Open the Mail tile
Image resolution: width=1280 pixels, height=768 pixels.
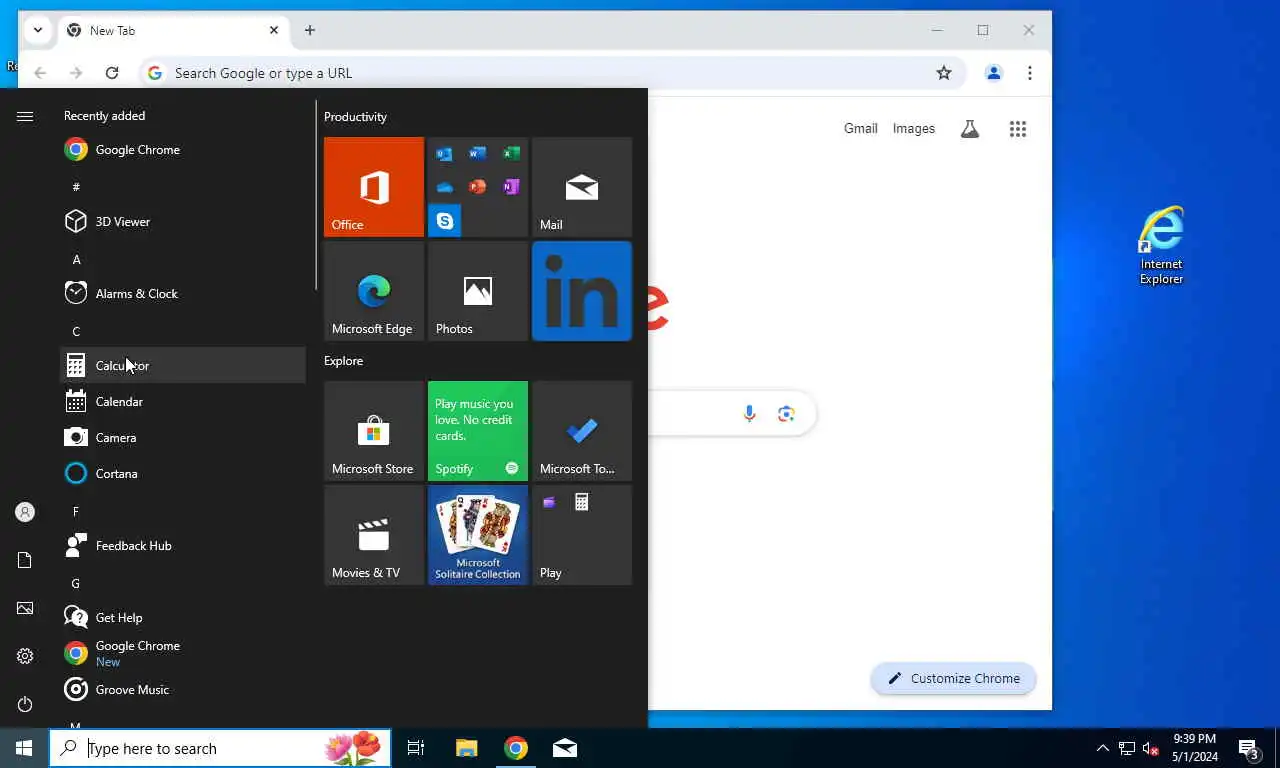tap(582, 187)
